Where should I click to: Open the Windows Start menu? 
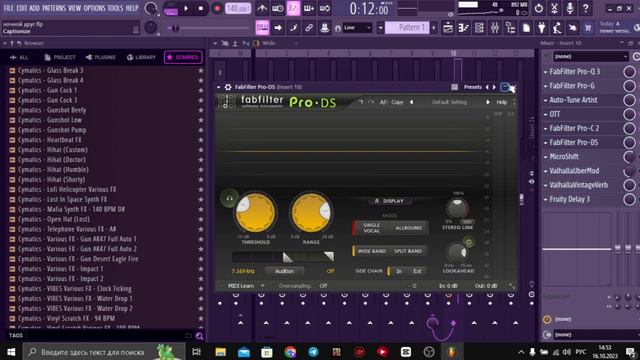pos(11,352)
